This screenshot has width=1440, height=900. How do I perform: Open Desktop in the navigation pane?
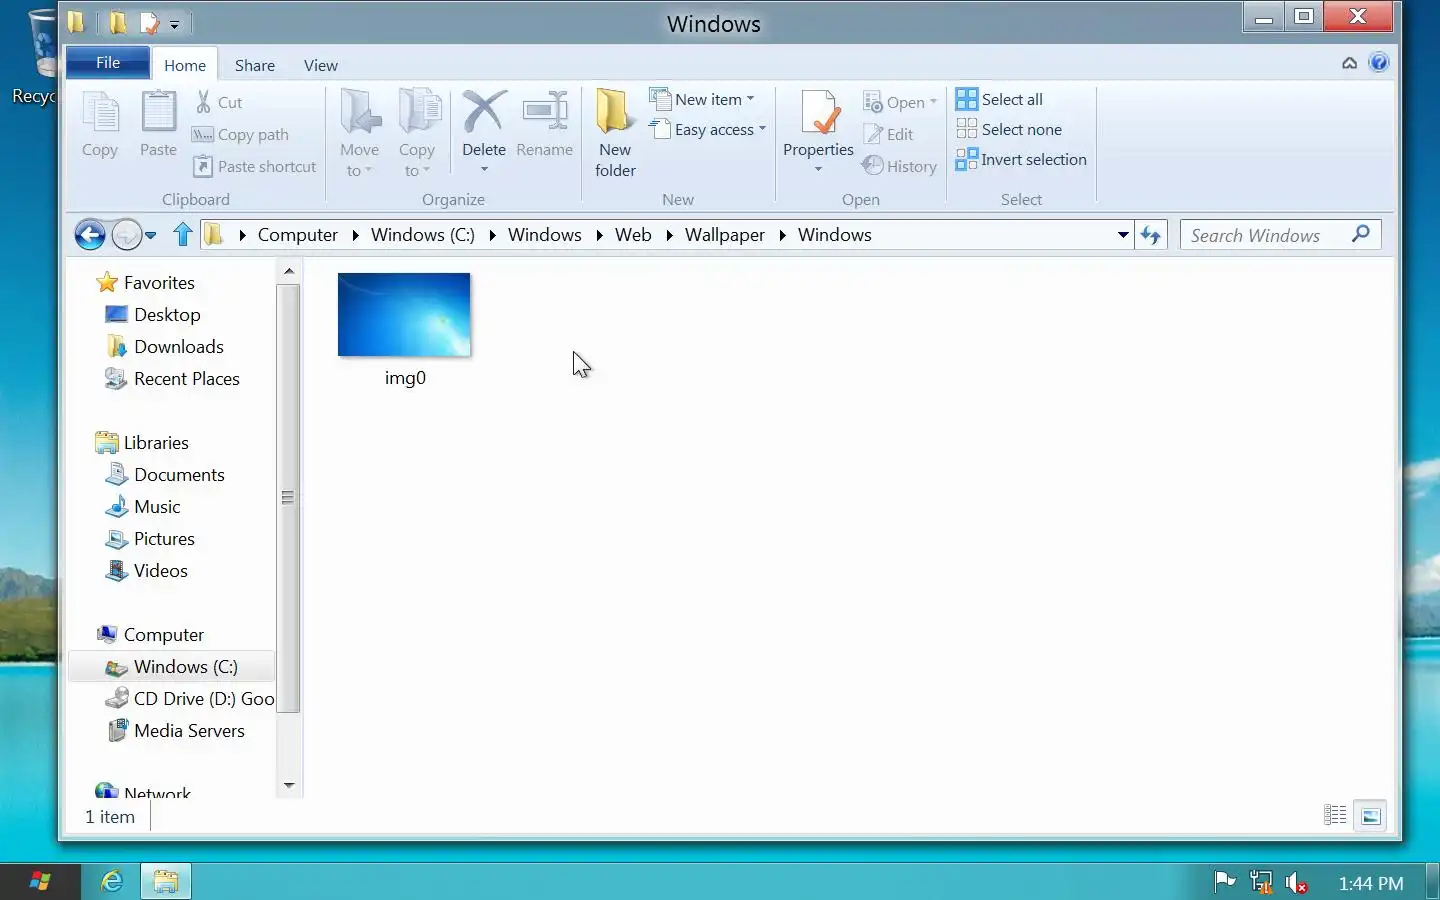click(153, 315)
